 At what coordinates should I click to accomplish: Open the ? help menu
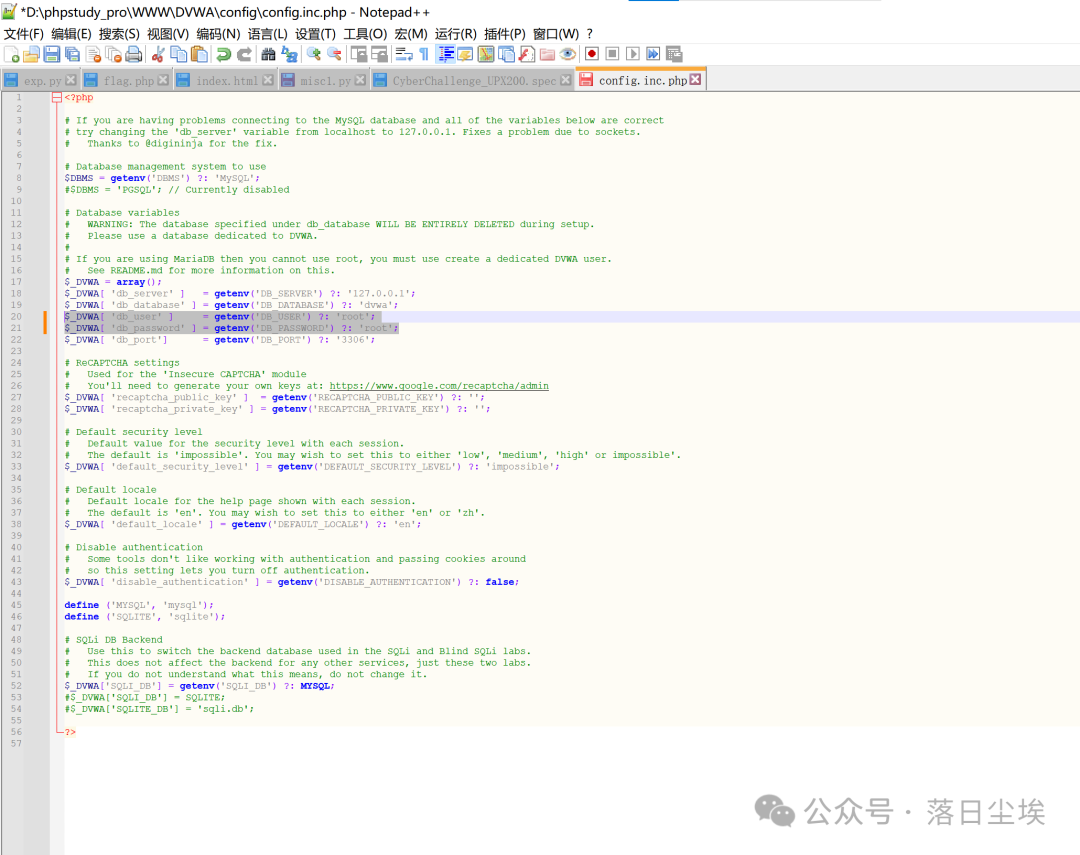point(590,34)
